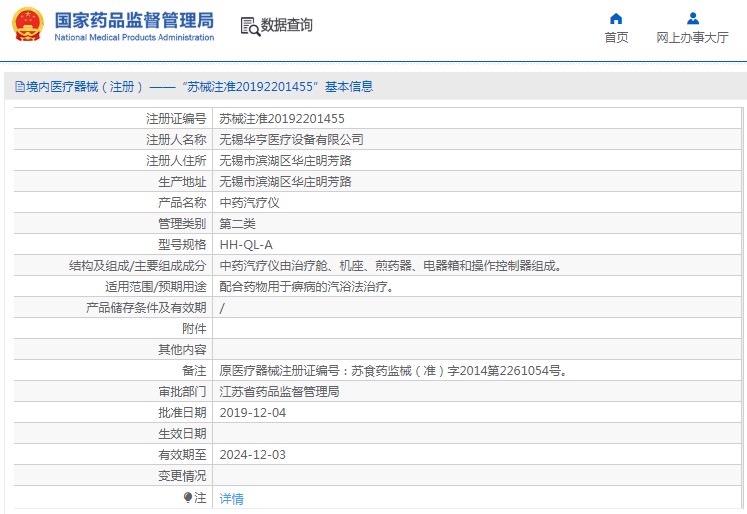Click the 适用范围/预期用途 label
The image size is (747, 514).
[156, 287]
